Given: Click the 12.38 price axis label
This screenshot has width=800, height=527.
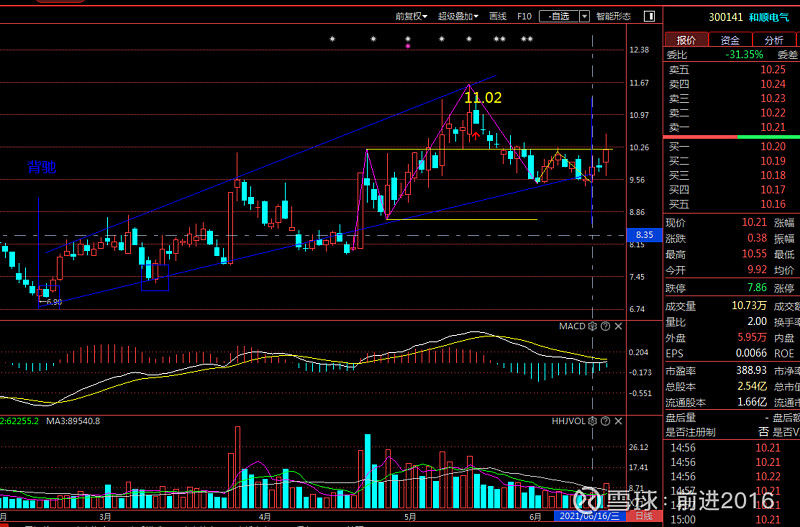Looking at the screenshot, I should [639, 50].
